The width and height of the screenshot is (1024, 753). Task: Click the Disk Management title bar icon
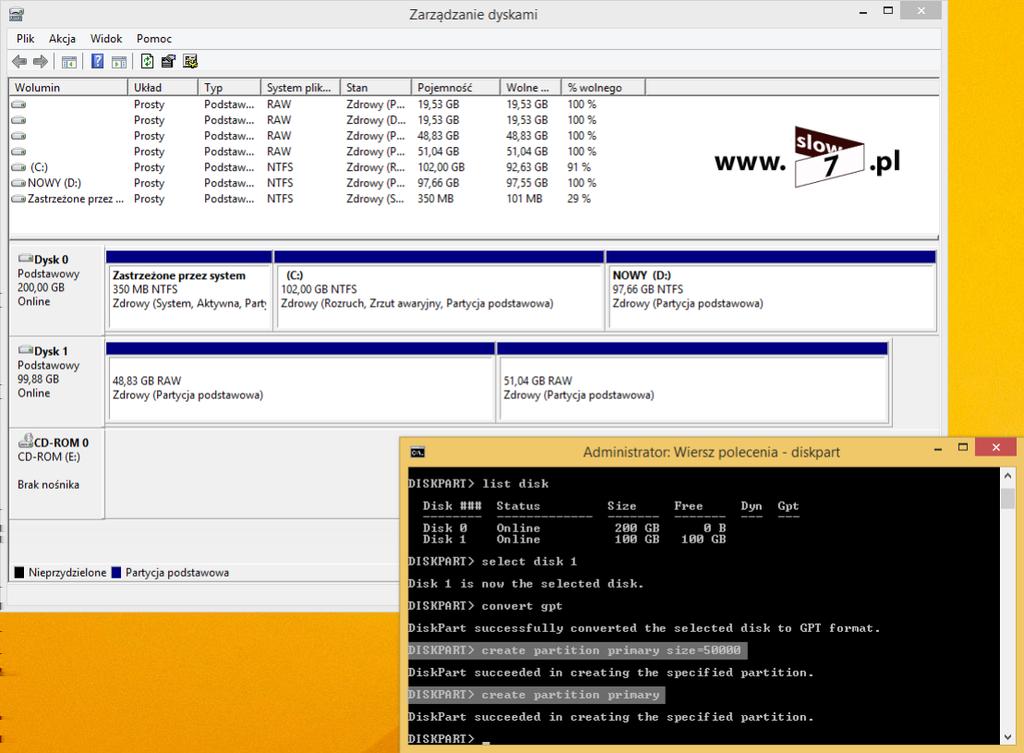pos(17,14)
